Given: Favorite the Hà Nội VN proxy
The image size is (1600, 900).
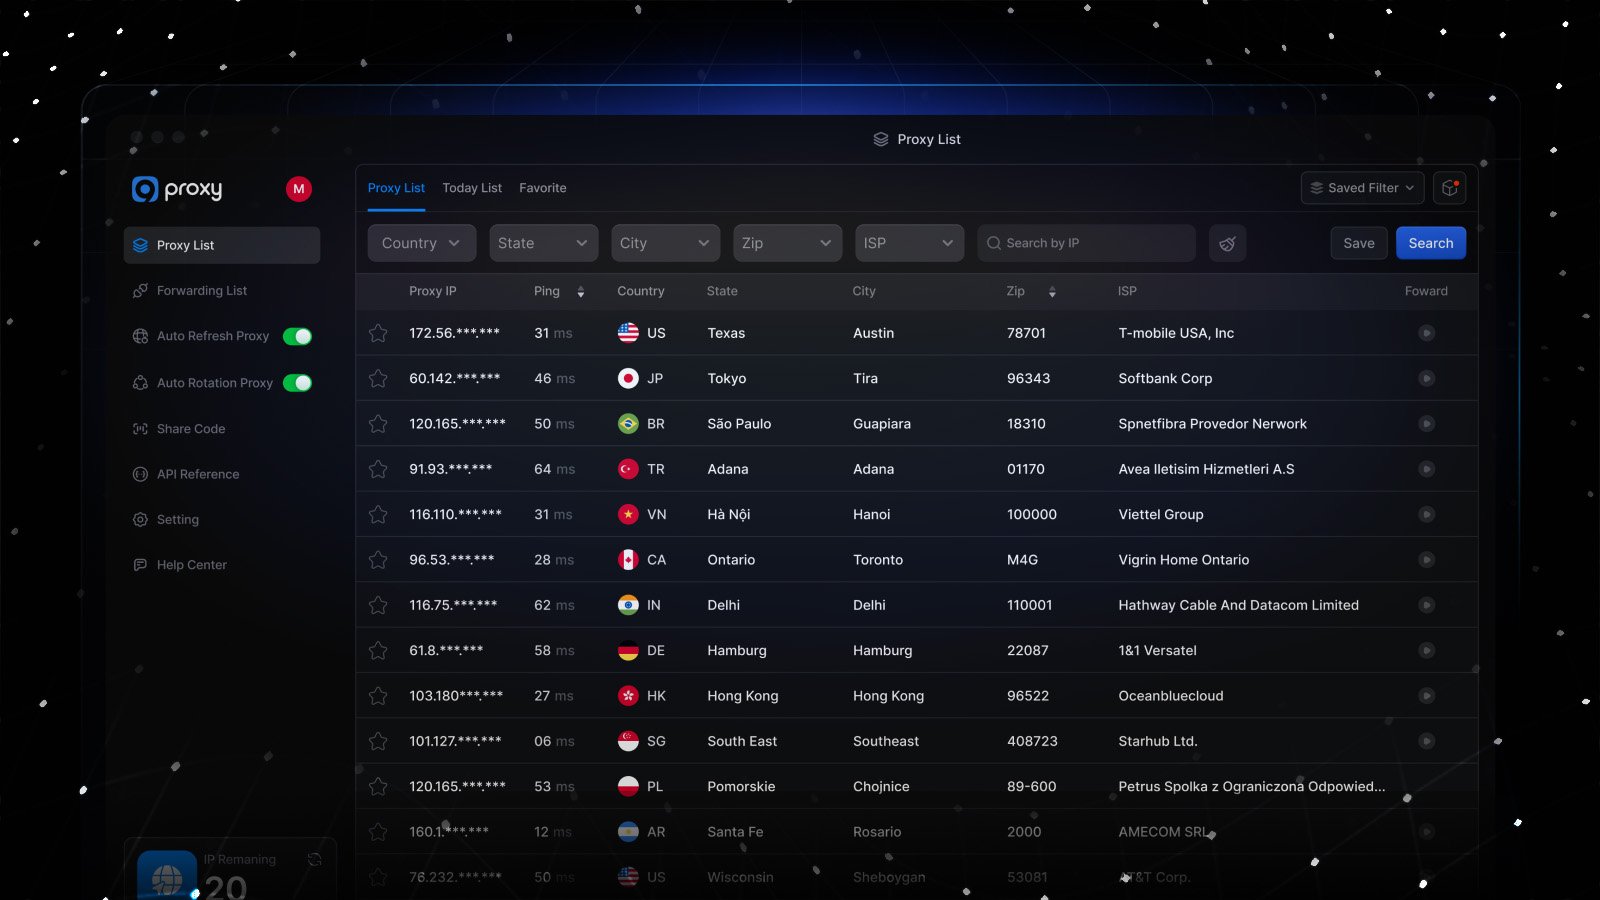Looking at the screenshot, I should click(x=378, y=514).
